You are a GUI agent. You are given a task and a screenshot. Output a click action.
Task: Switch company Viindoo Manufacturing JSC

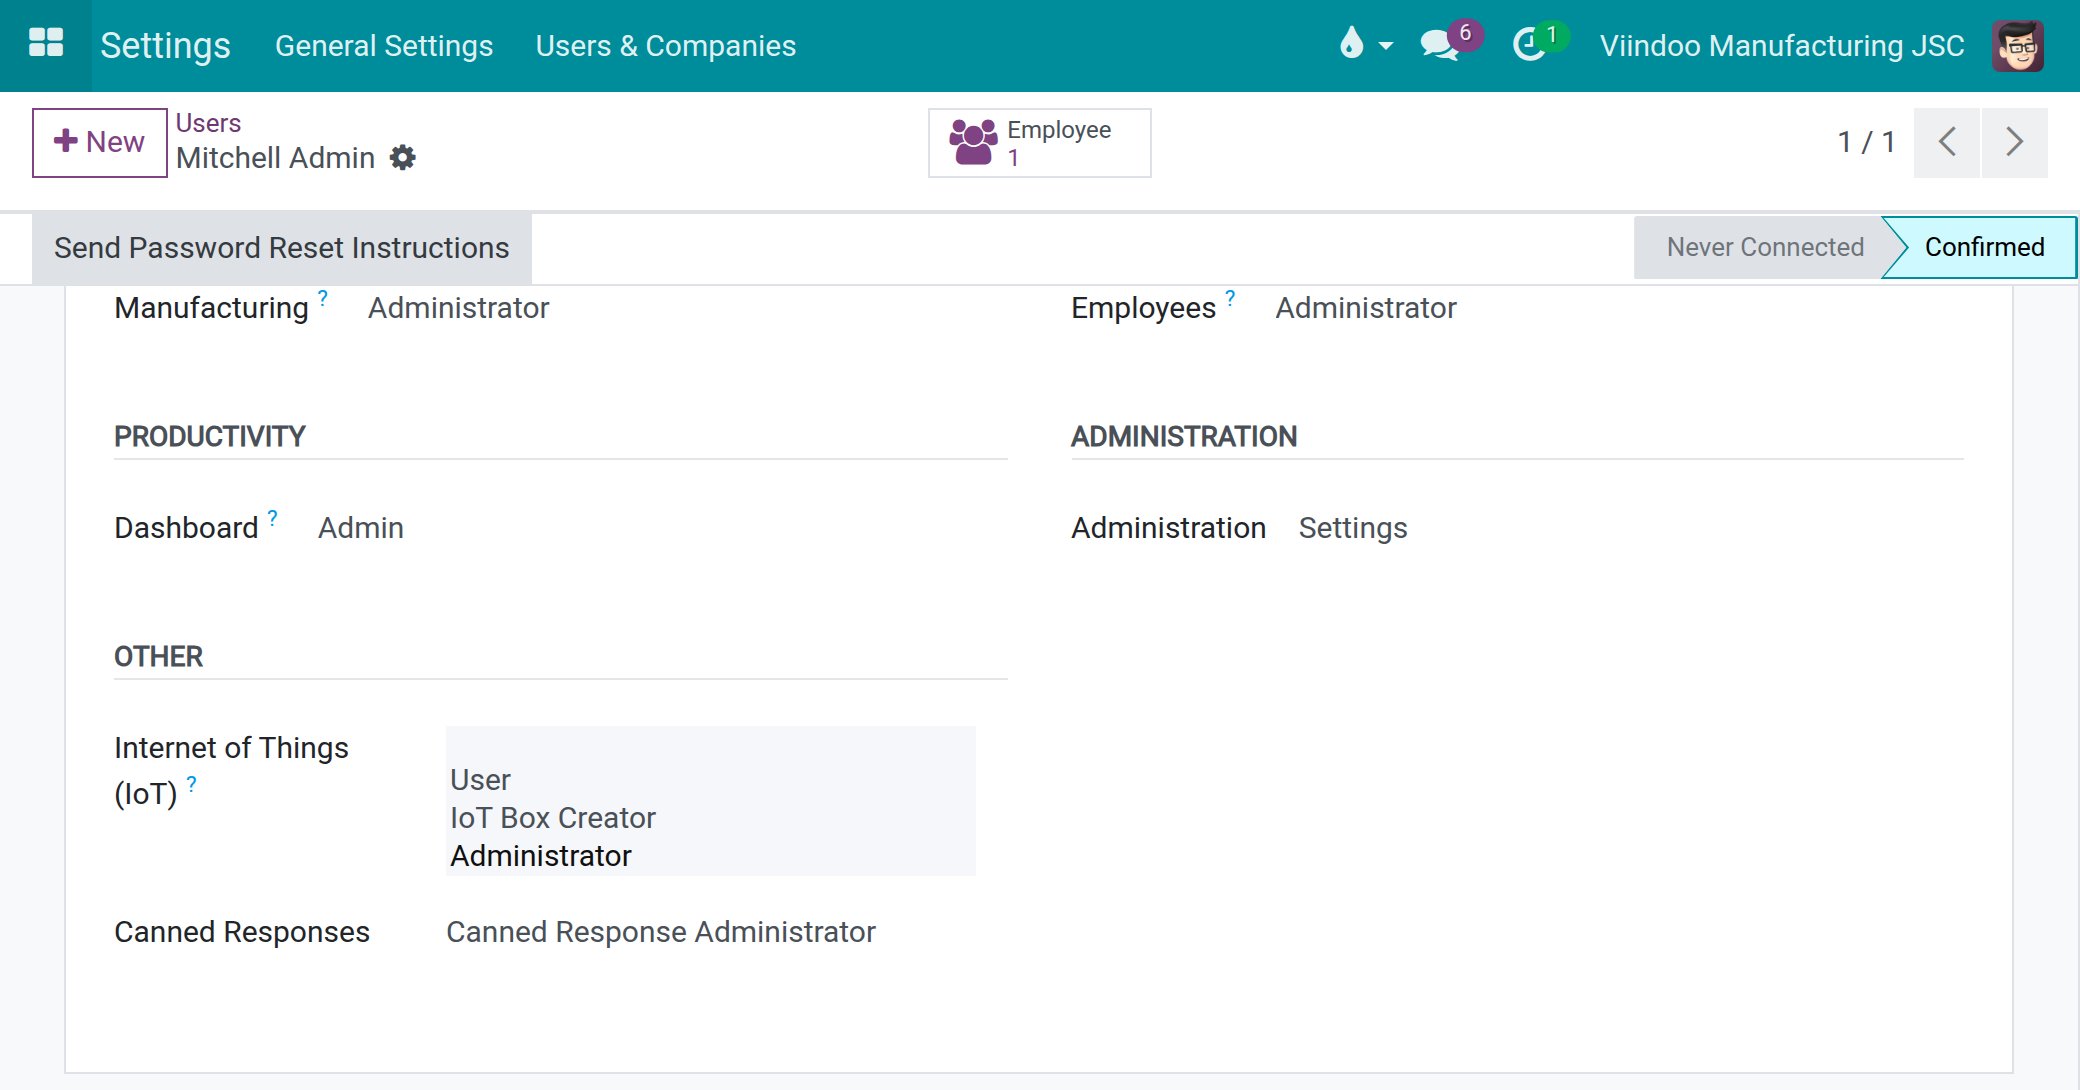[1782, 46]
